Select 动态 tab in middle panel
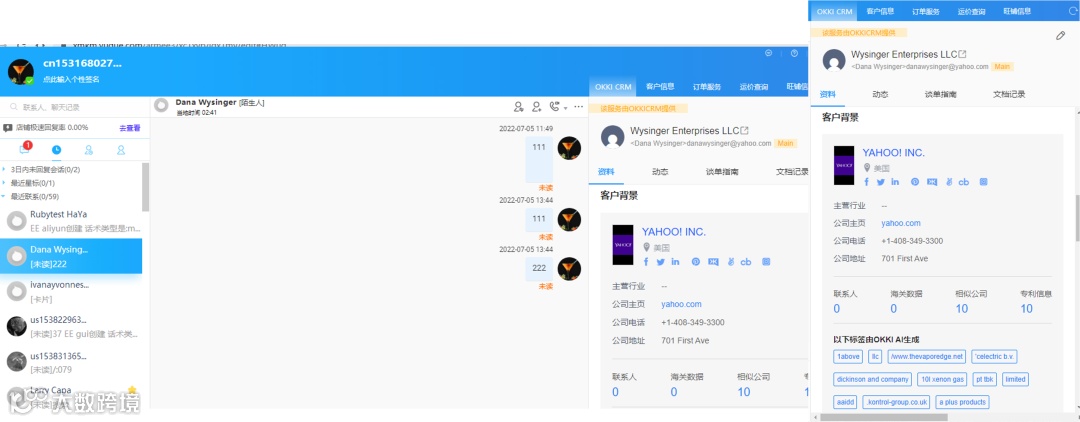The image size is (1080, 422). [x=660, y=171]
